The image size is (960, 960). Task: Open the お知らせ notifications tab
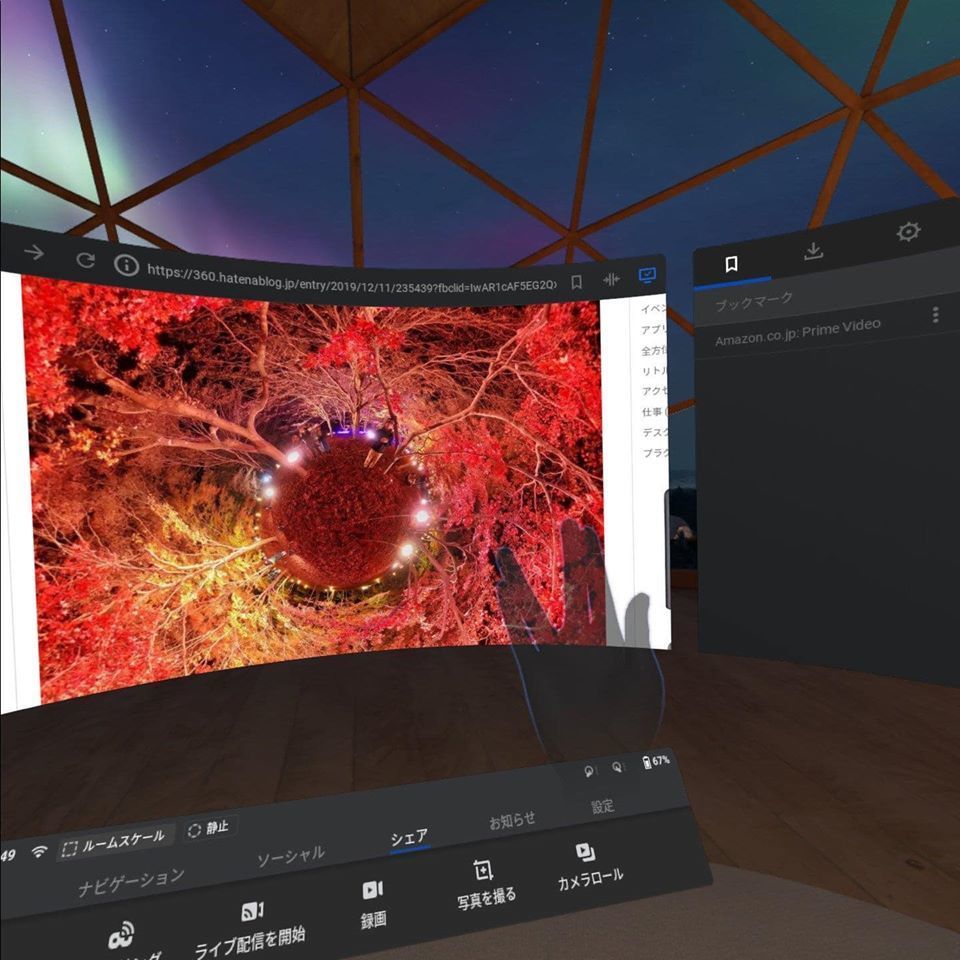coord(512,820)
